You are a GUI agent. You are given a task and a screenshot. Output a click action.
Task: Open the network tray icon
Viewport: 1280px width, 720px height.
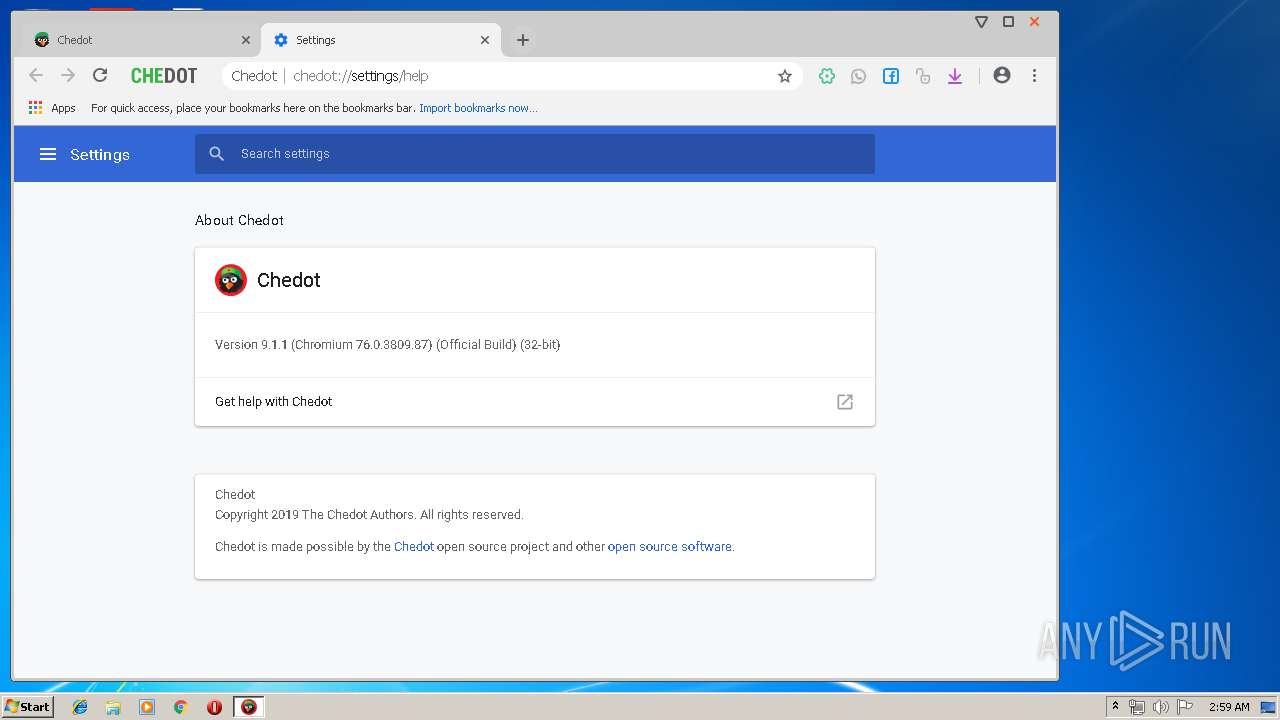click(1137, 707)
